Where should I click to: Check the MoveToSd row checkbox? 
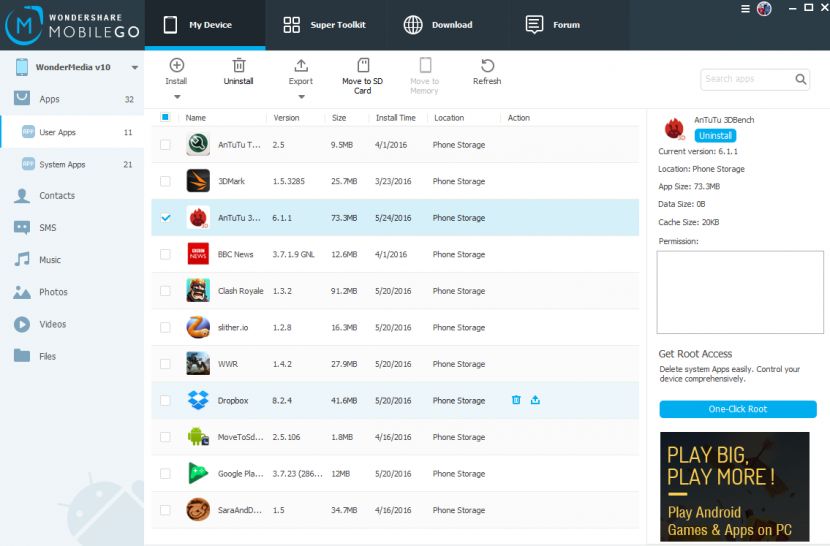165,437
